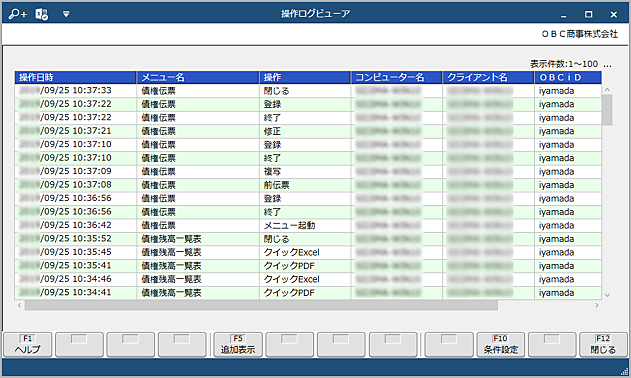Maximize the 操作ログビューア window
This screenshot has width=631, height=378.
pos(588,14)
